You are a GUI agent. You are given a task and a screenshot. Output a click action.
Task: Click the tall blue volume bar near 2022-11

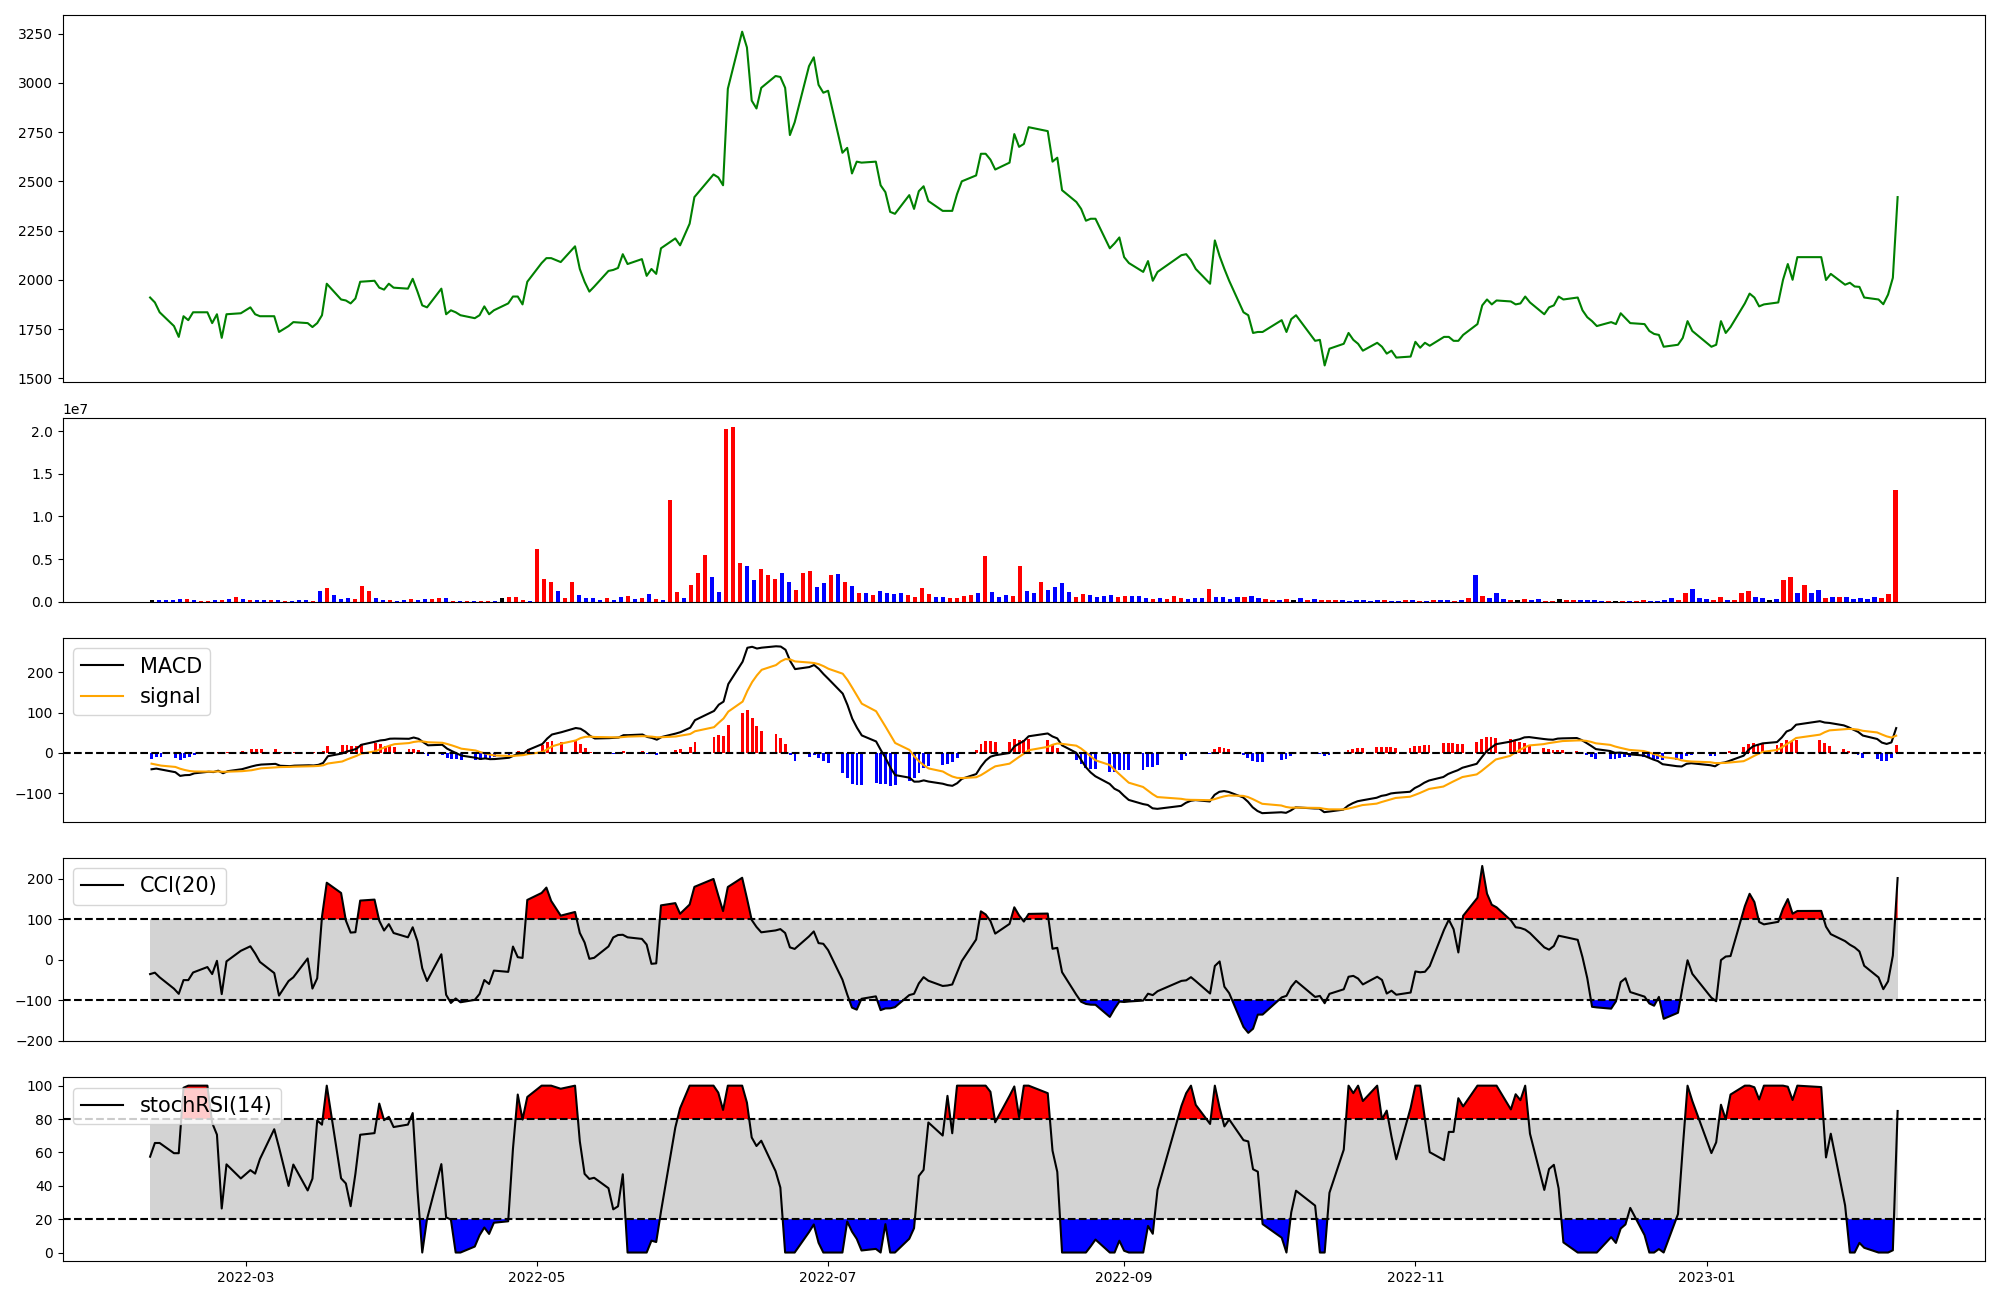[1475, 588]
